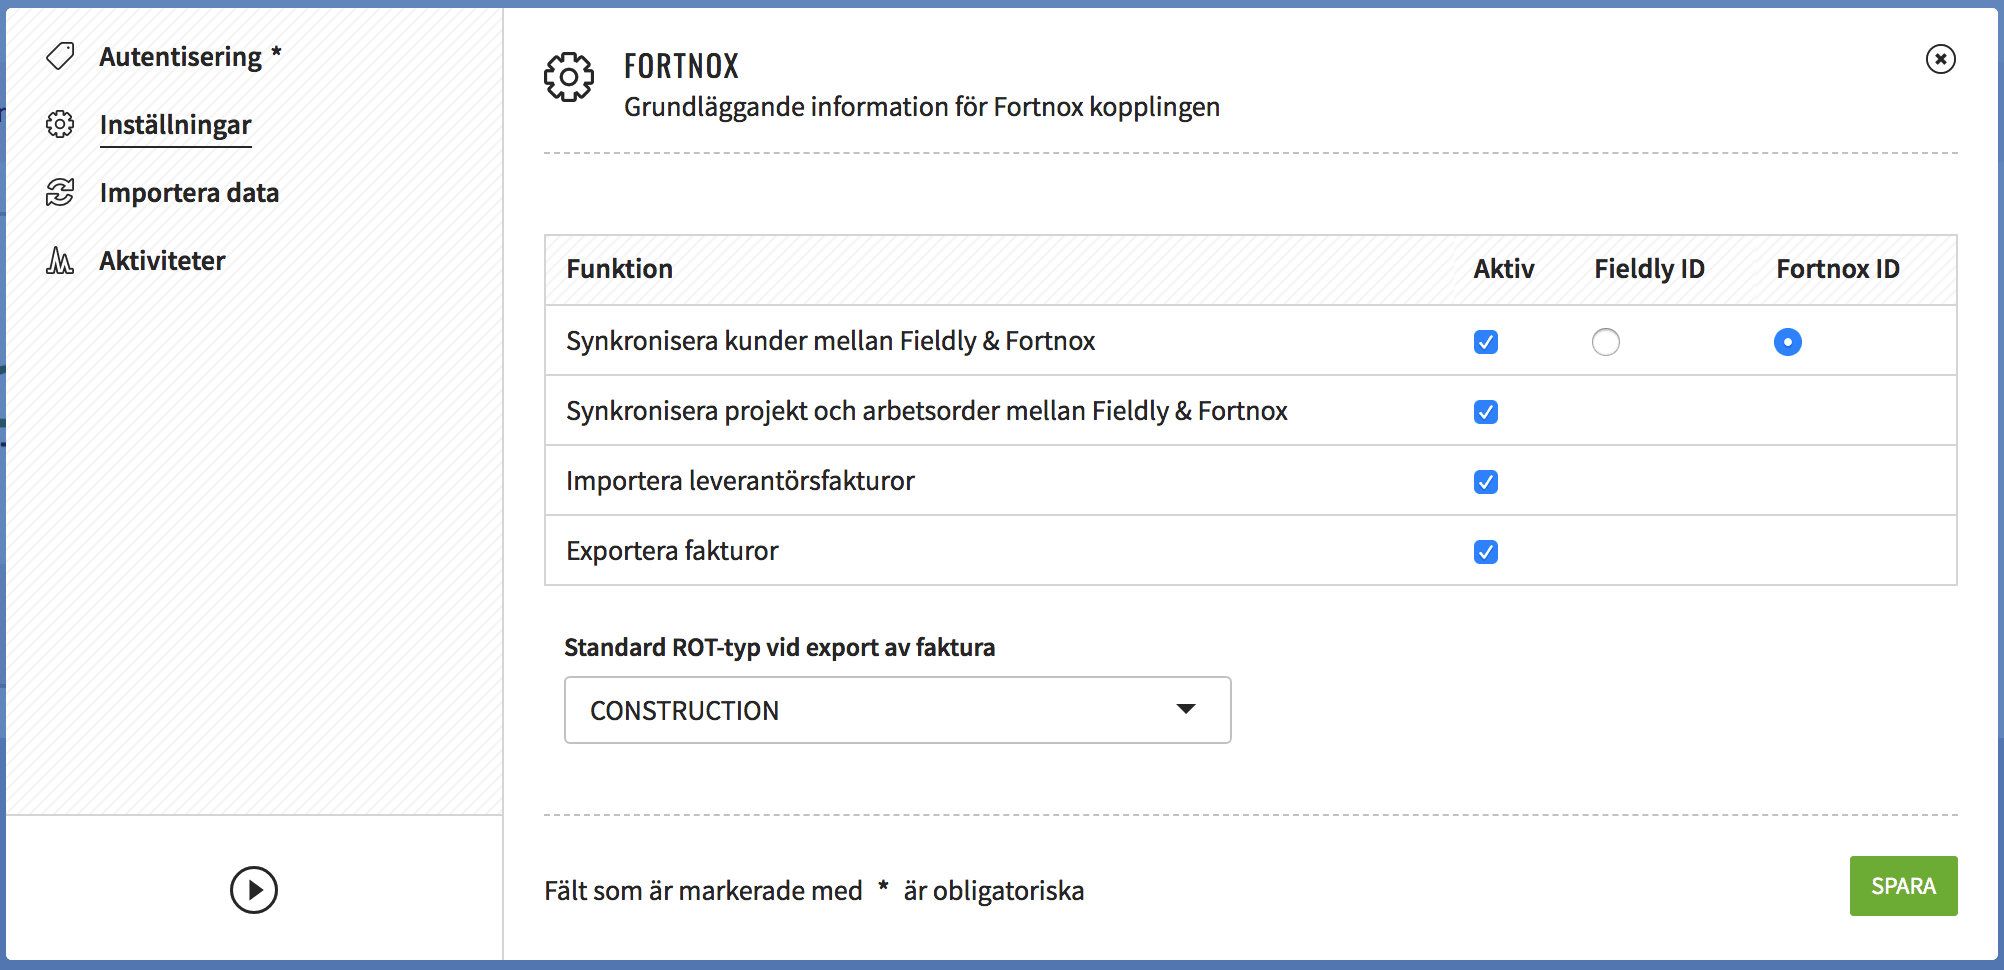Click the sync icon beside Importera data
The image size is (2004, 970).
click(60, 192)
